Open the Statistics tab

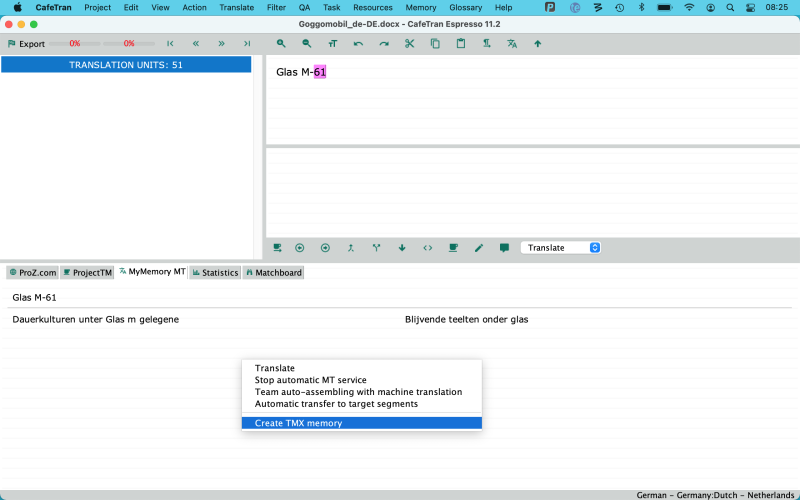pos(215,272)
